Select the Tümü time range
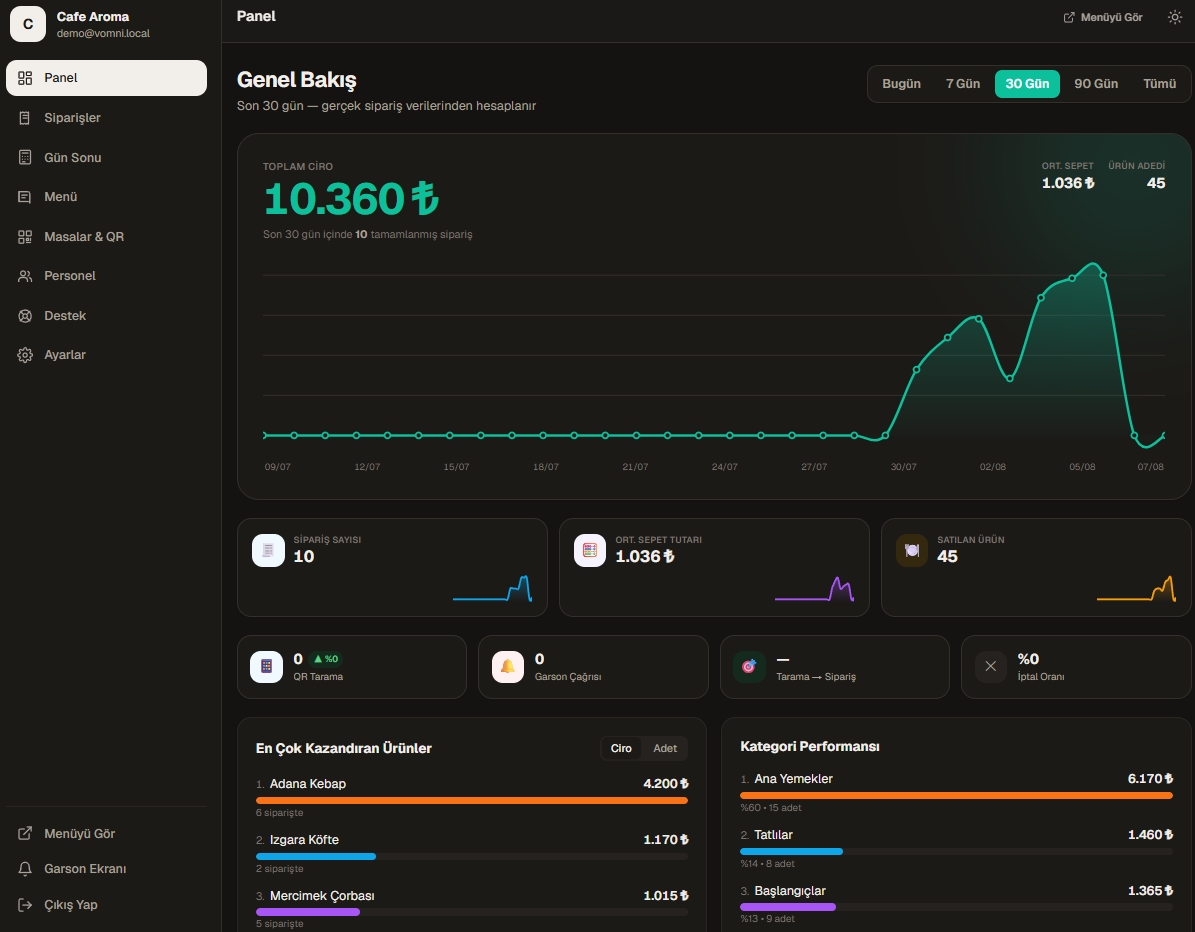 click(x=1159, y=84)
